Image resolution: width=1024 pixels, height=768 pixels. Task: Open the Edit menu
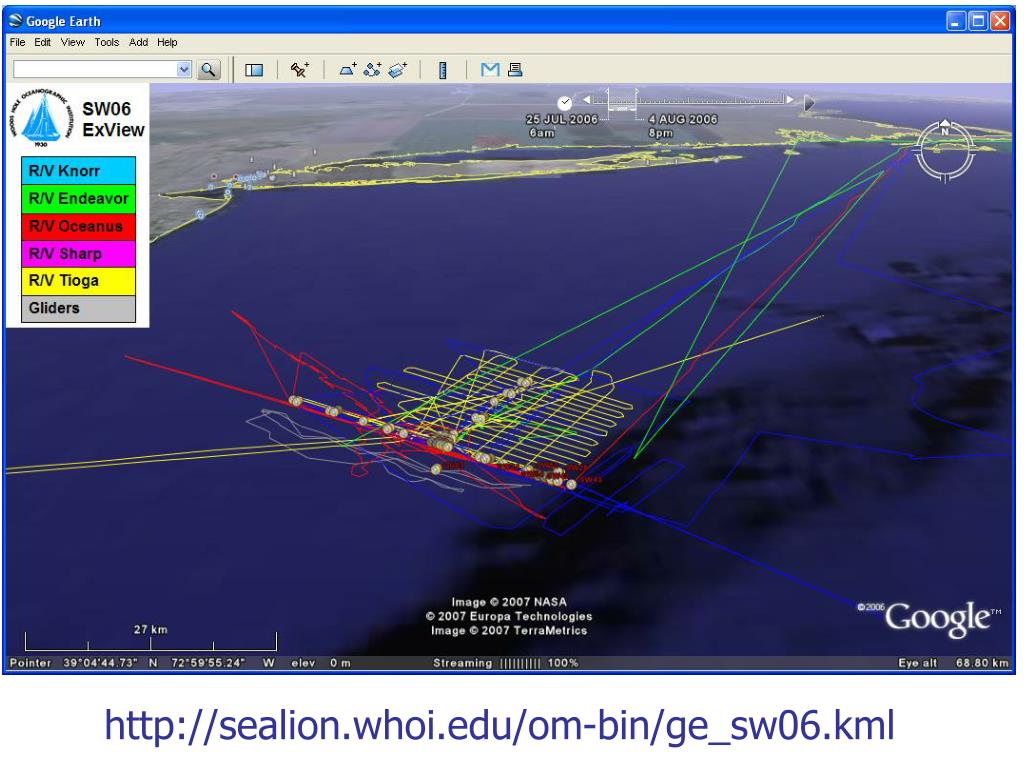tap(42, 42)
